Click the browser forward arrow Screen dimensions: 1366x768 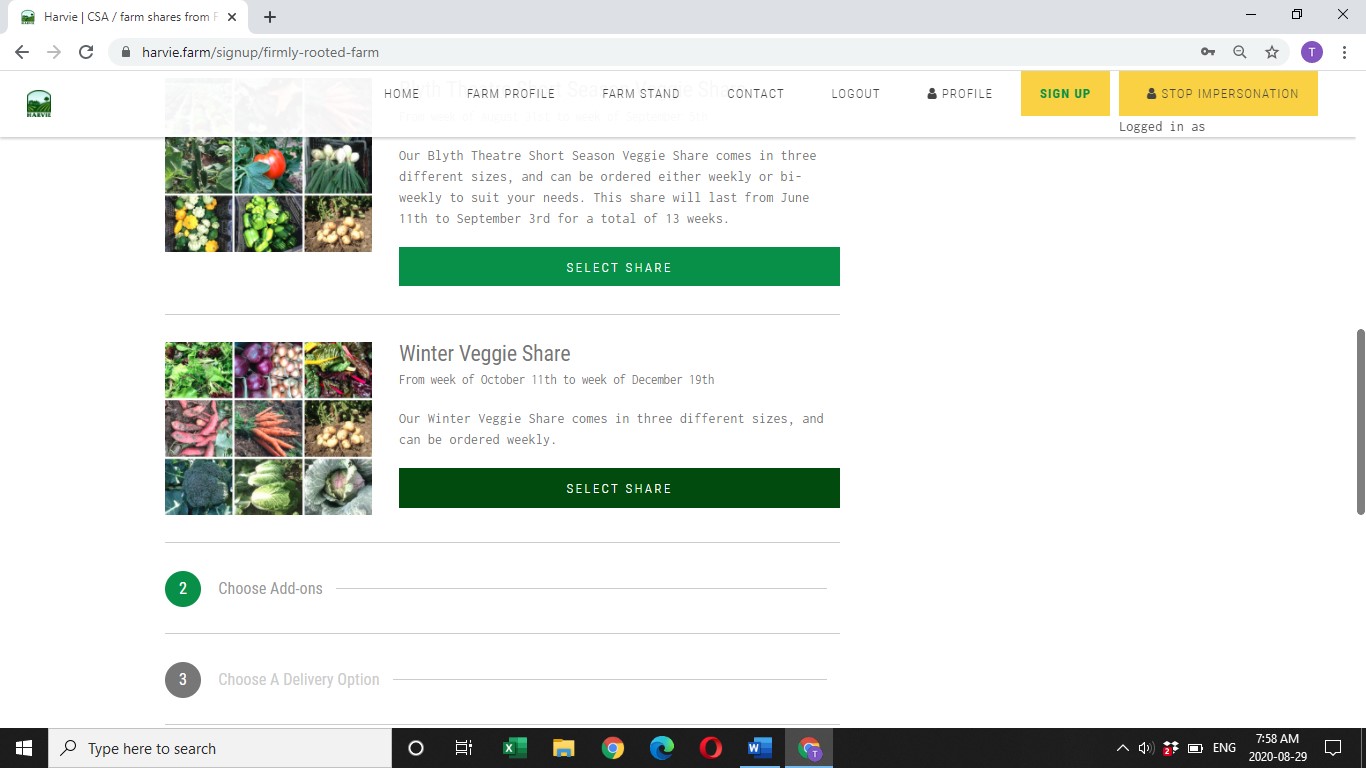[x=54, y=52]
